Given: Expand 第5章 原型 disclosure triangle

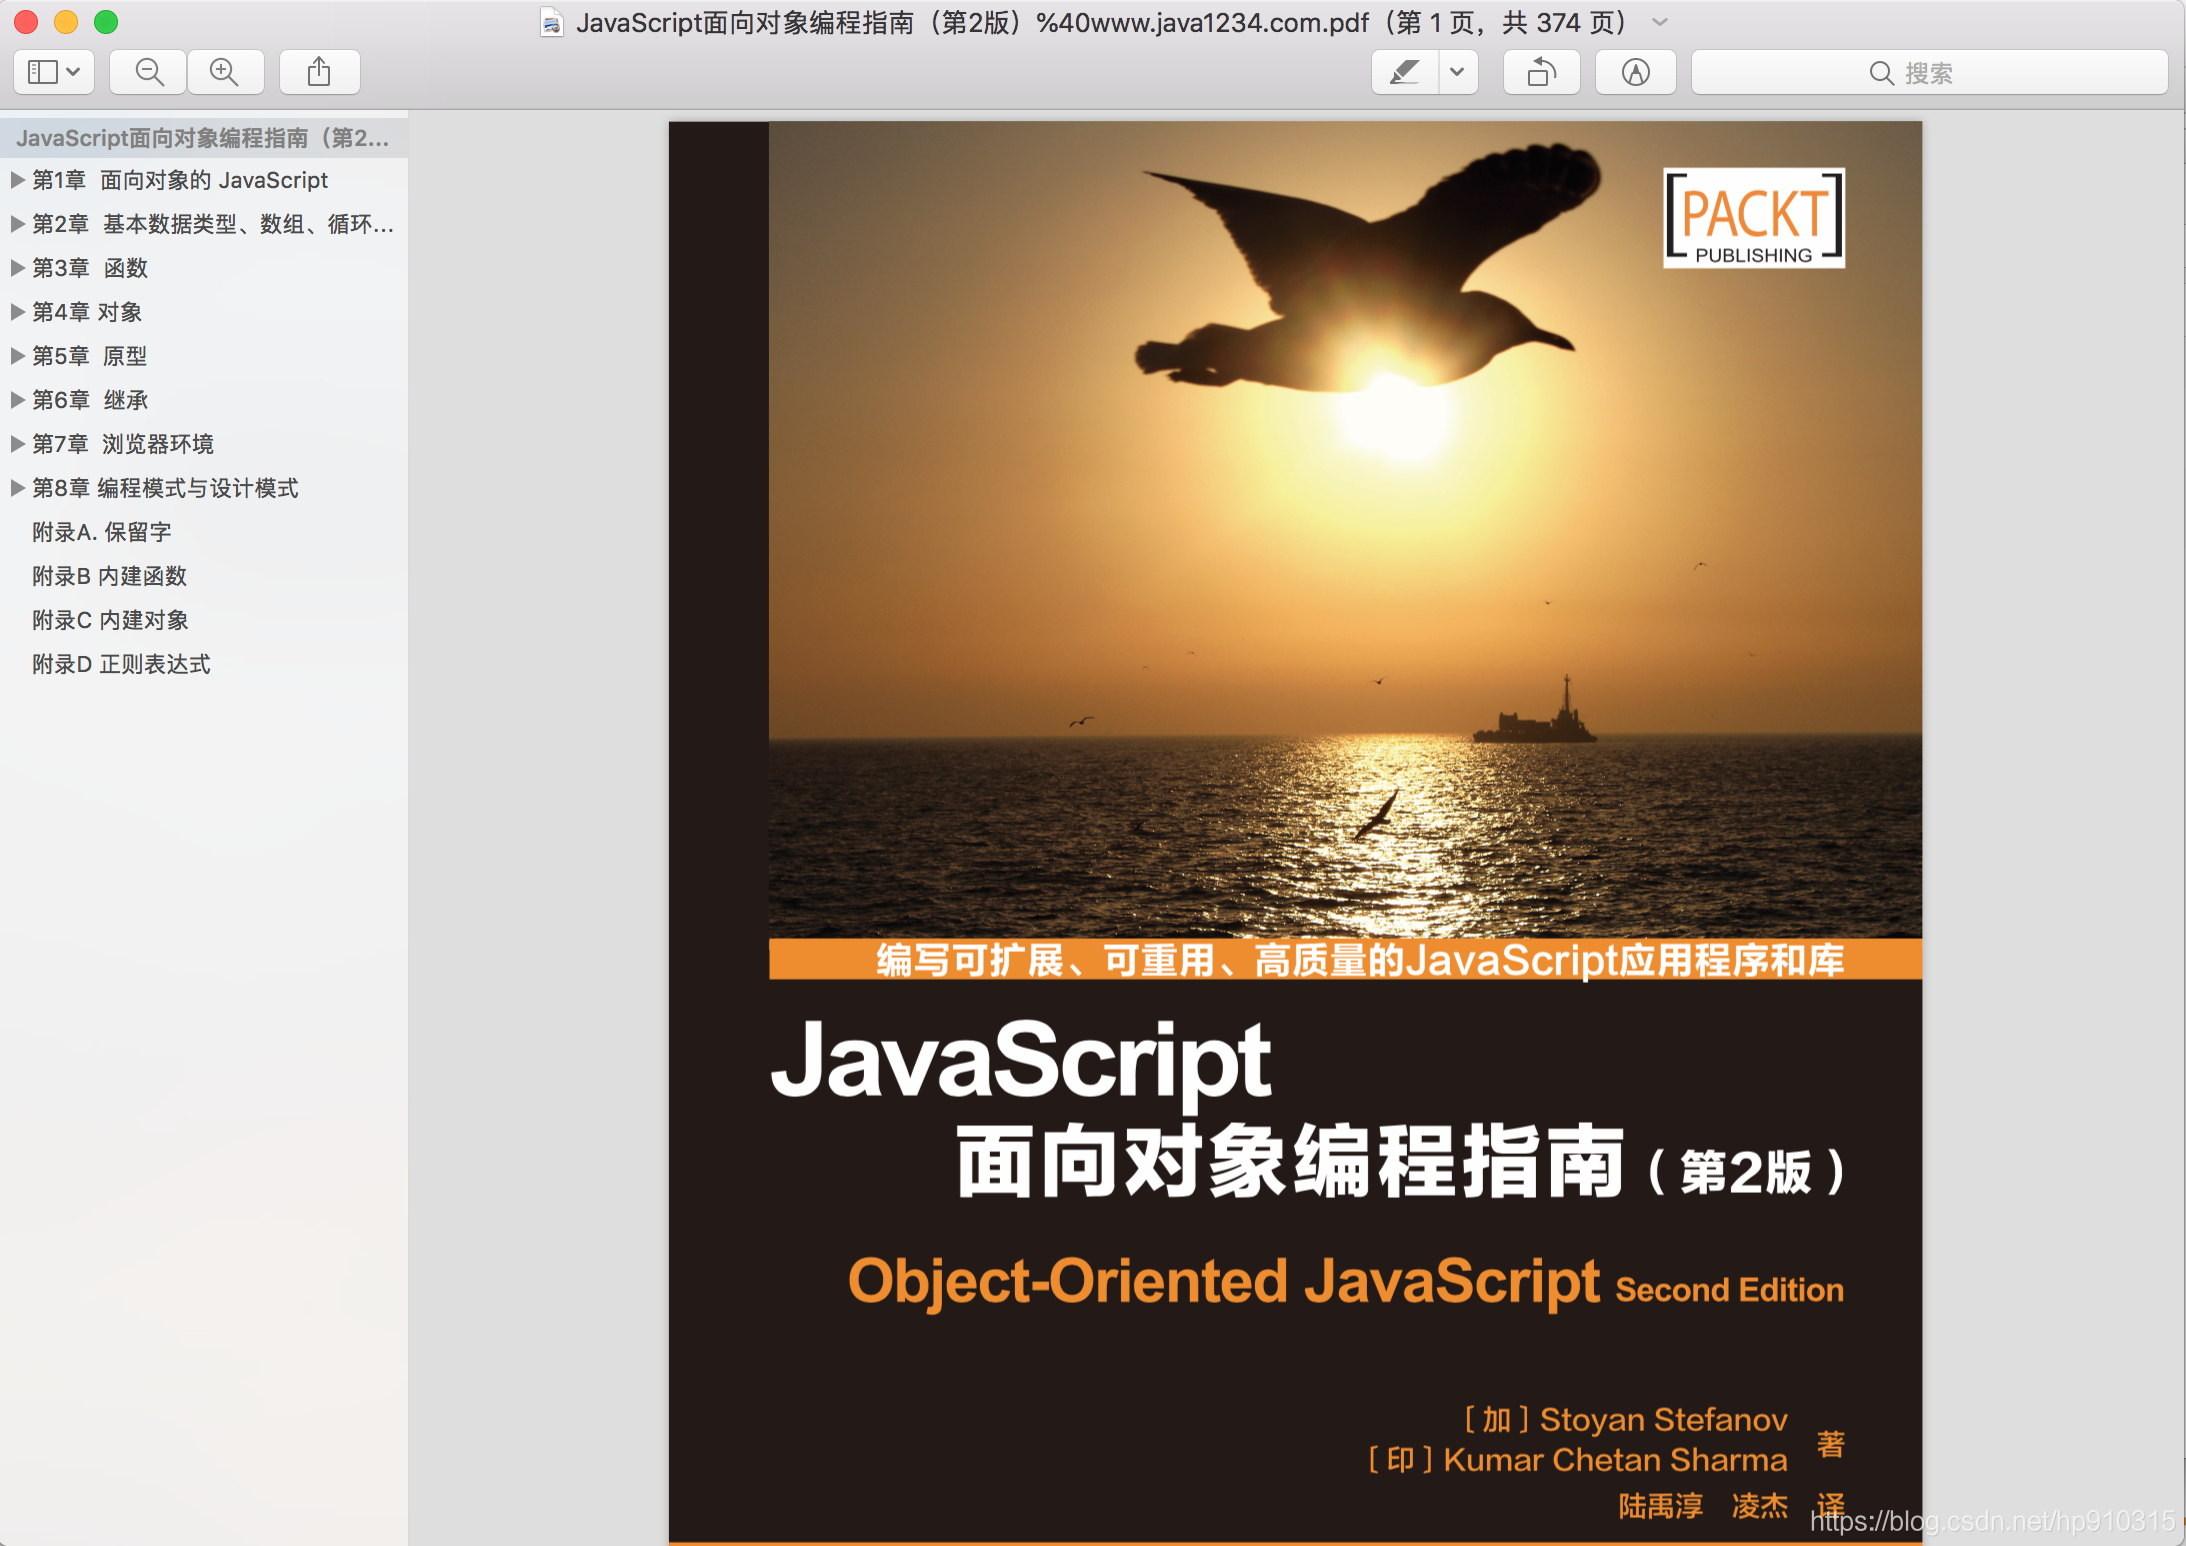Looking at the screenshot, I should [17, 356].
